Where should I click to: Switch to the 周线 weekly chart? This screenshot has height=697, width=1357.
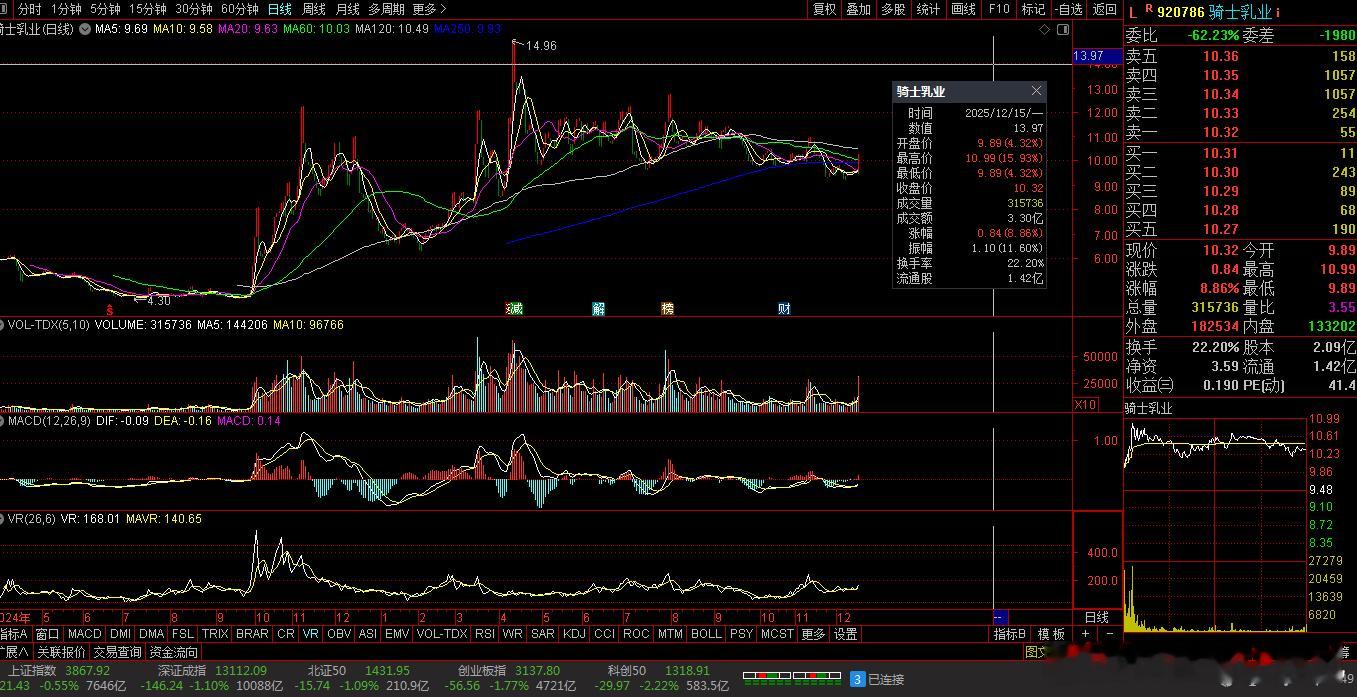[314, 9]
